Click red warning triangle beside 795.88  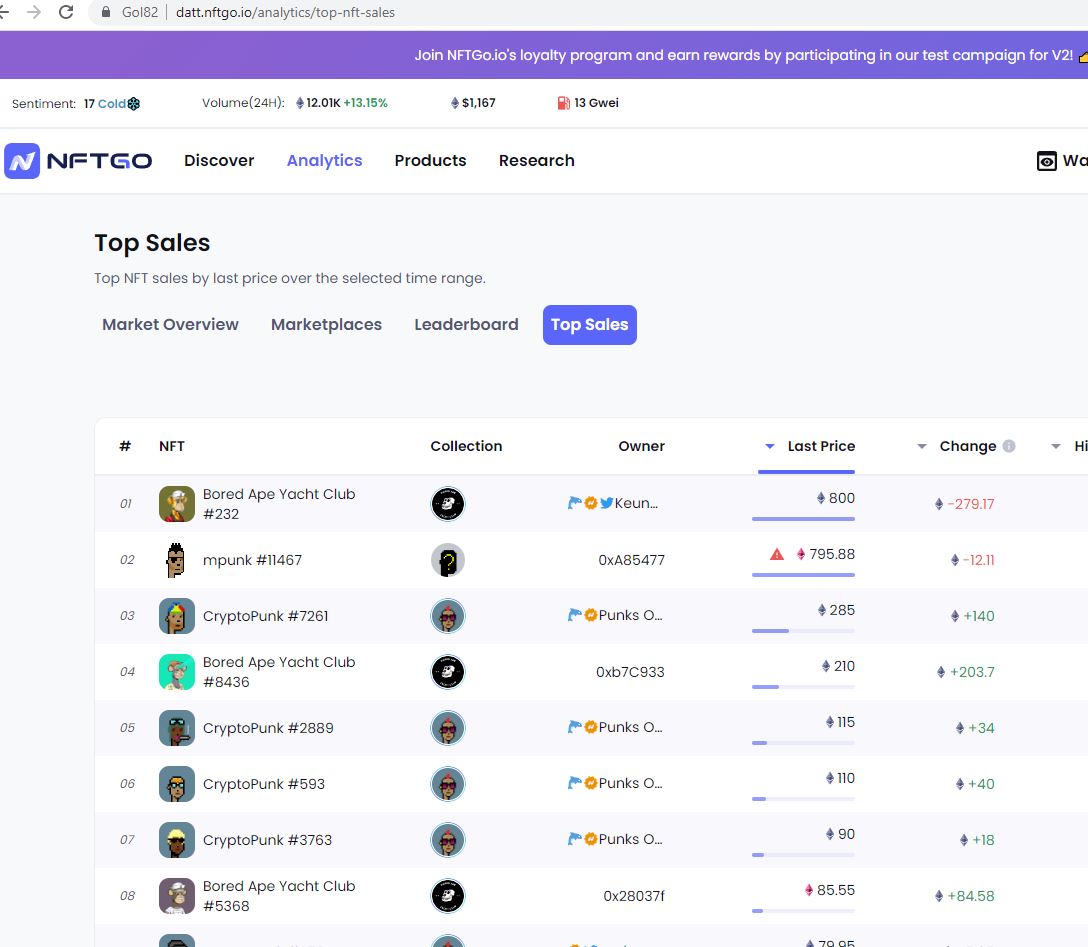(x=777, y=554)
